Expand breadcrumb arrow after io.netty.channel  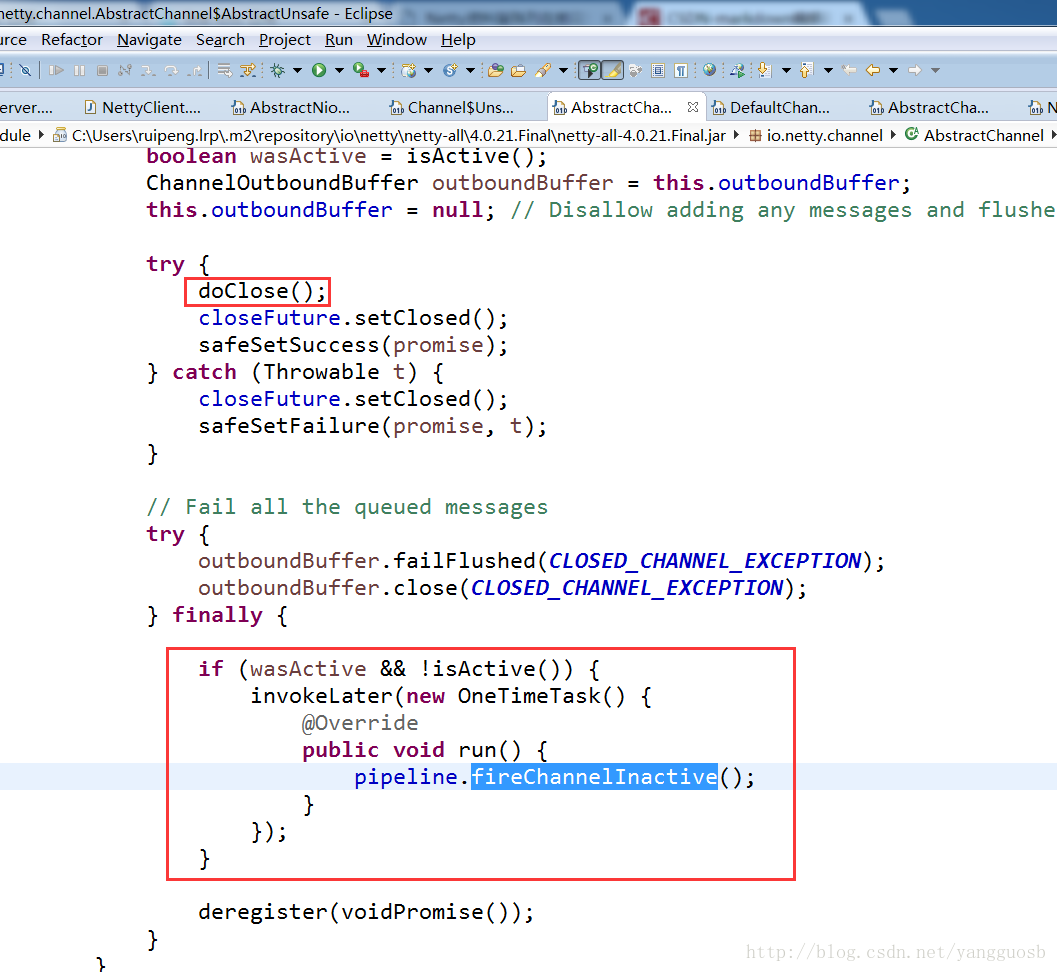click(893, 135)
